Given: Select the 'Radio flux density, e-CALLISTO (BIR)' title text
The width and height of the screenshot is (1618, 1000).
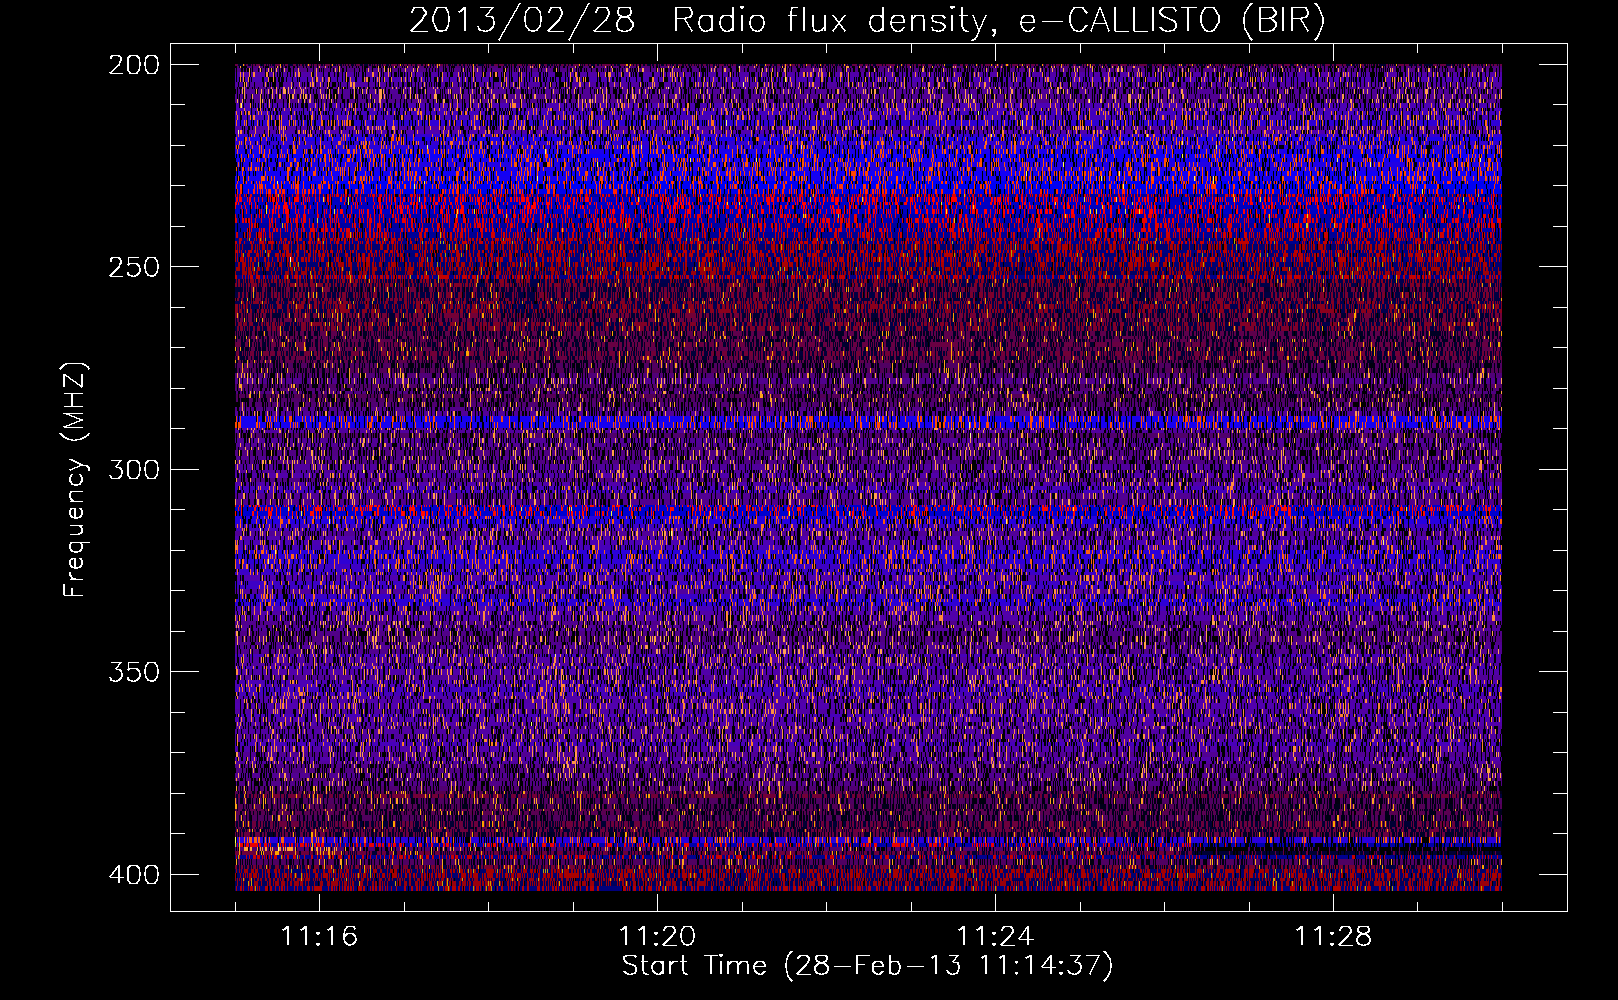Looking at the screenshot, I should click(999, 21).
